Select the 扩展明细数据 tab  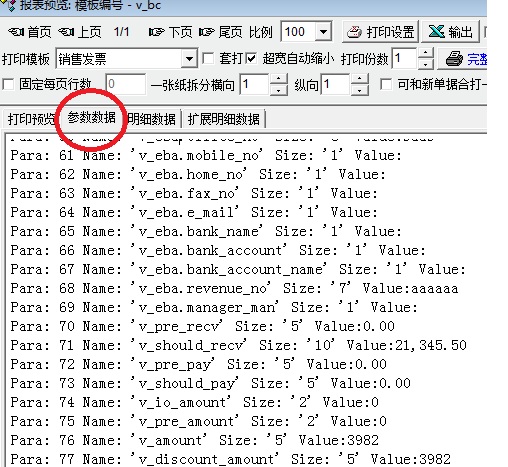tap(224, 119)
